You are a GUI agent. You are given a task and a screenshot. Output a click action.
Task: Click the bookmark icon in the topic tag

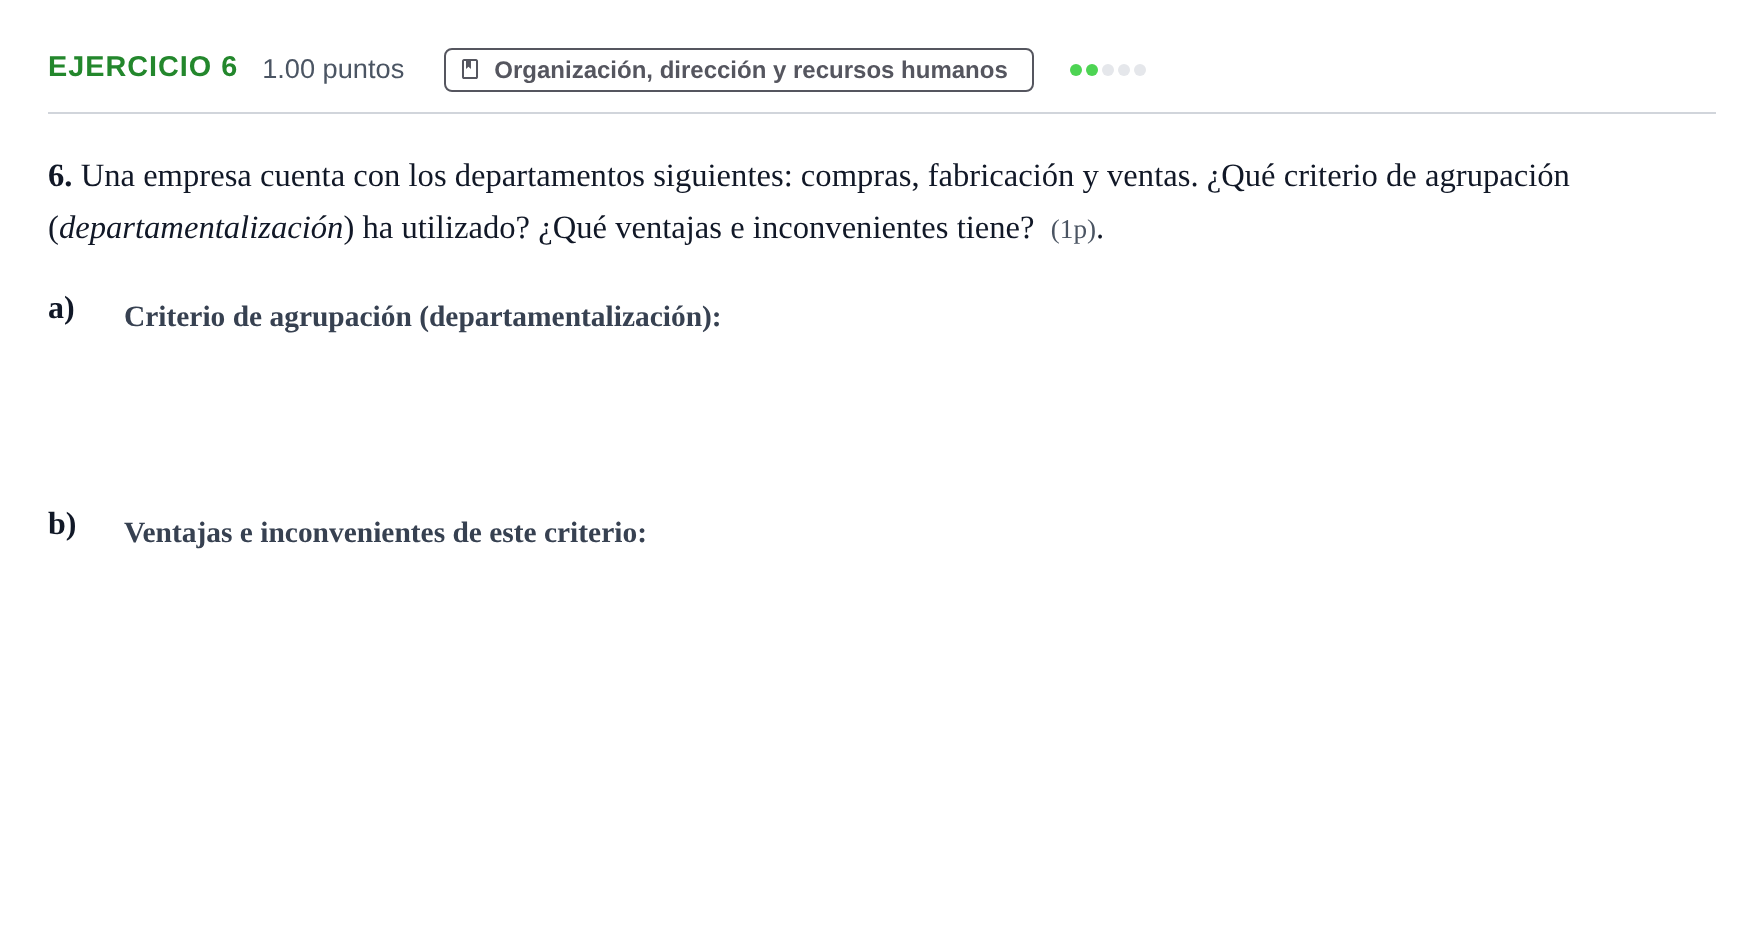pos(470,69)
